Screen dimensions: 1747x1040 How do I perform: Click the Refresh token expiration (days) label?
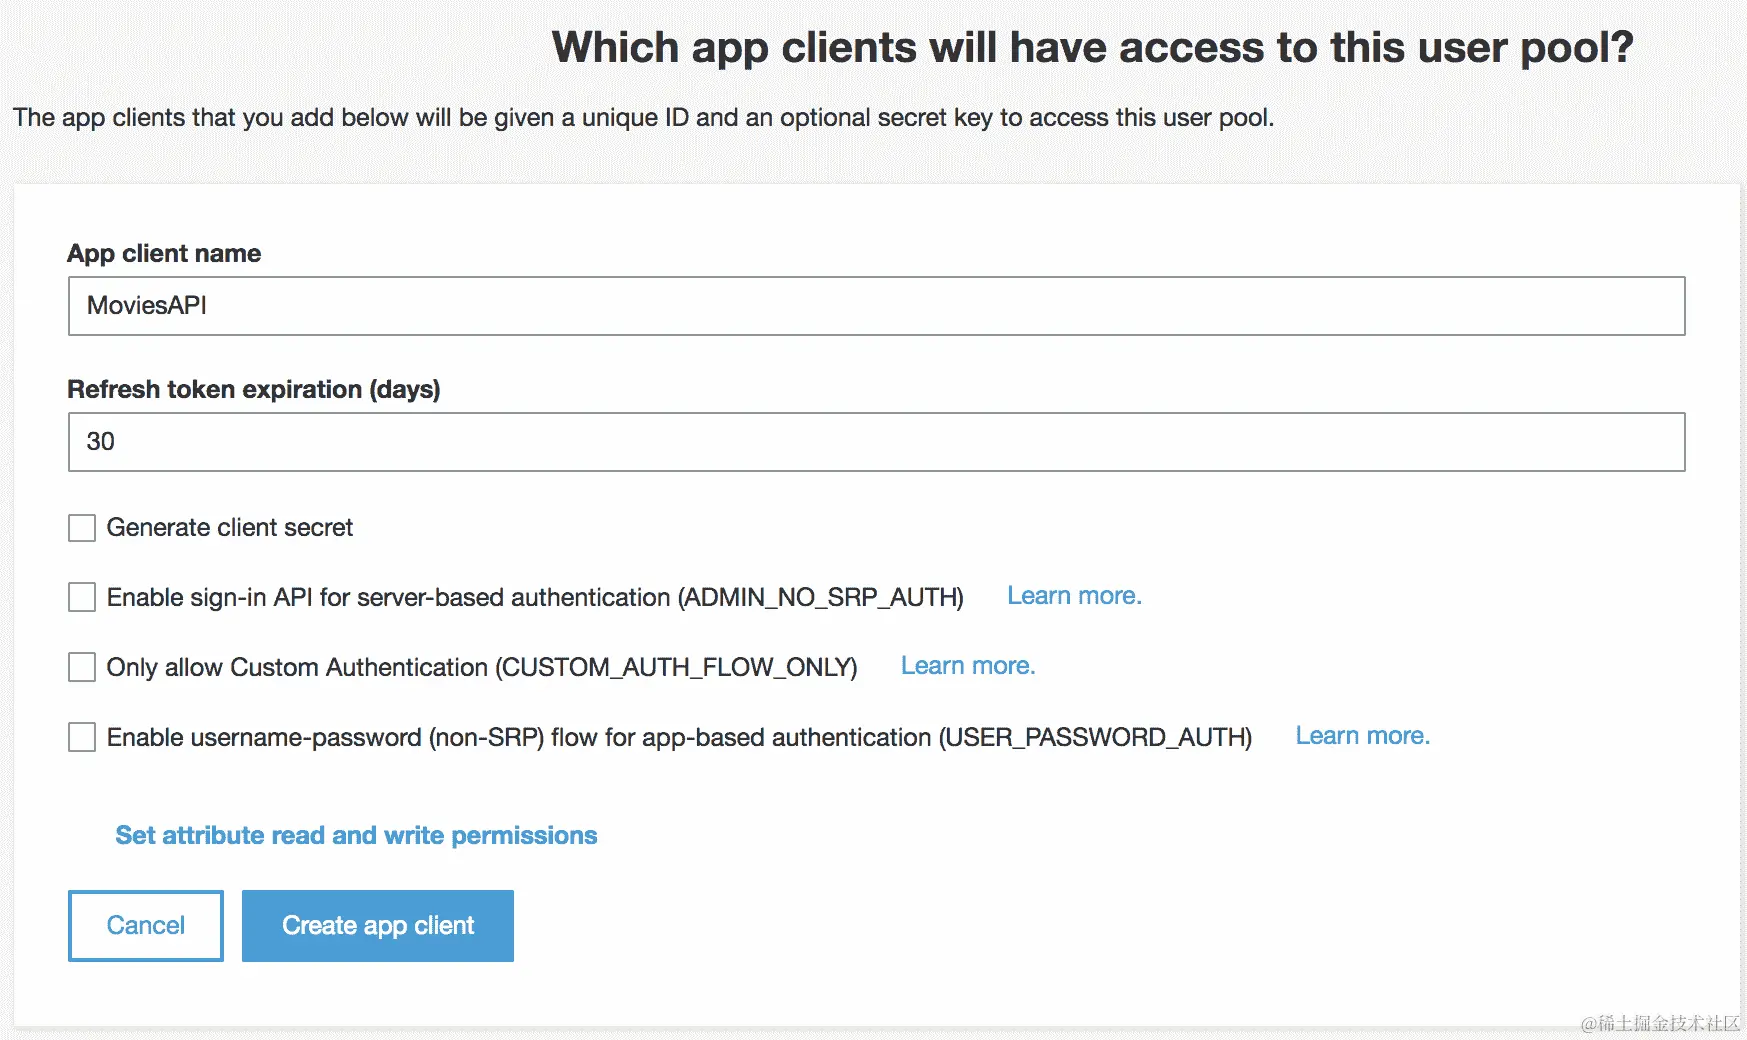254,389
